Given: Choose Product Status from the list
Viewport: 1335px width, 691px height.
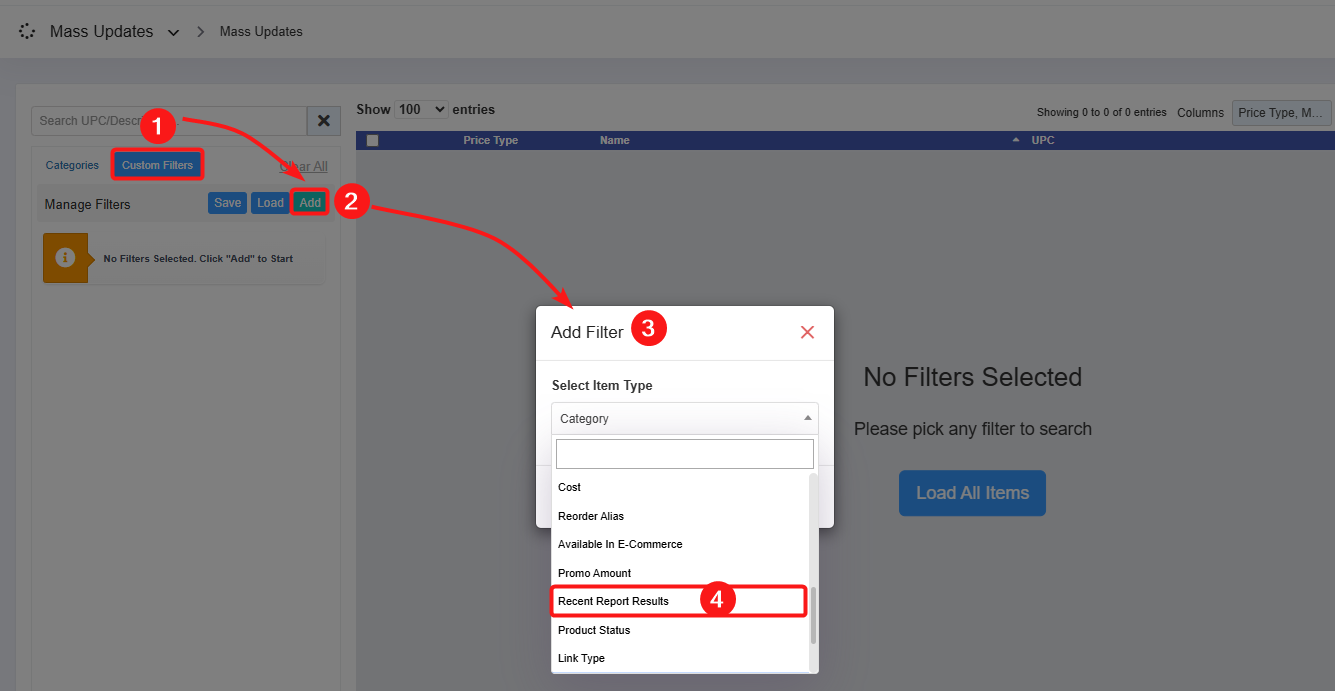Looking at the screenshot, I should coord(594,630).
